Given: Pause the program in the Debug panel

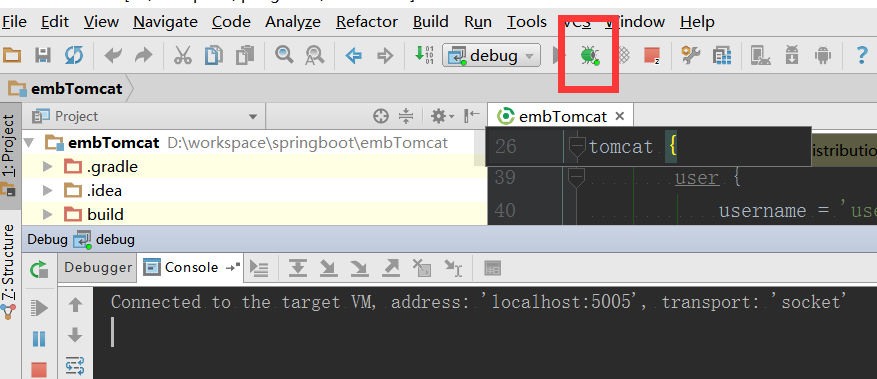Looking at the screenshot, I should 39,339.
